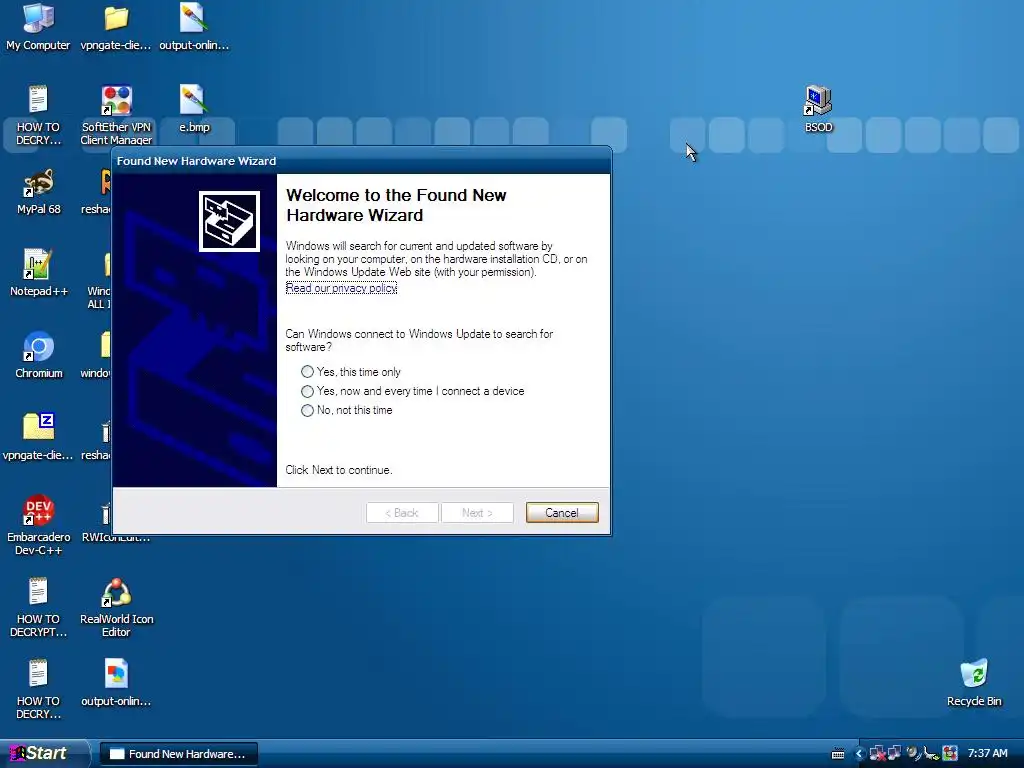This screenshot has height=768, width=1024.
Task: Select the e.bmp image file
Action: tap(194, 109)
